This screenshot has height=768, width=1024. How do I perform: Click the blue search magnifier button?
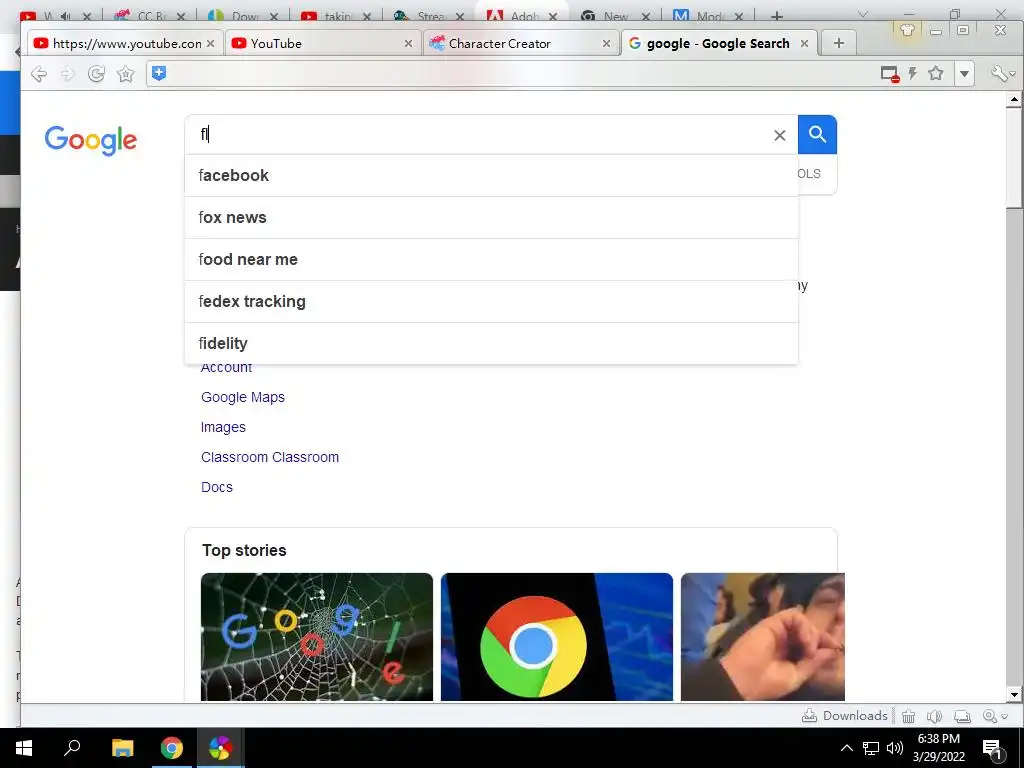[x=817, y=135]
